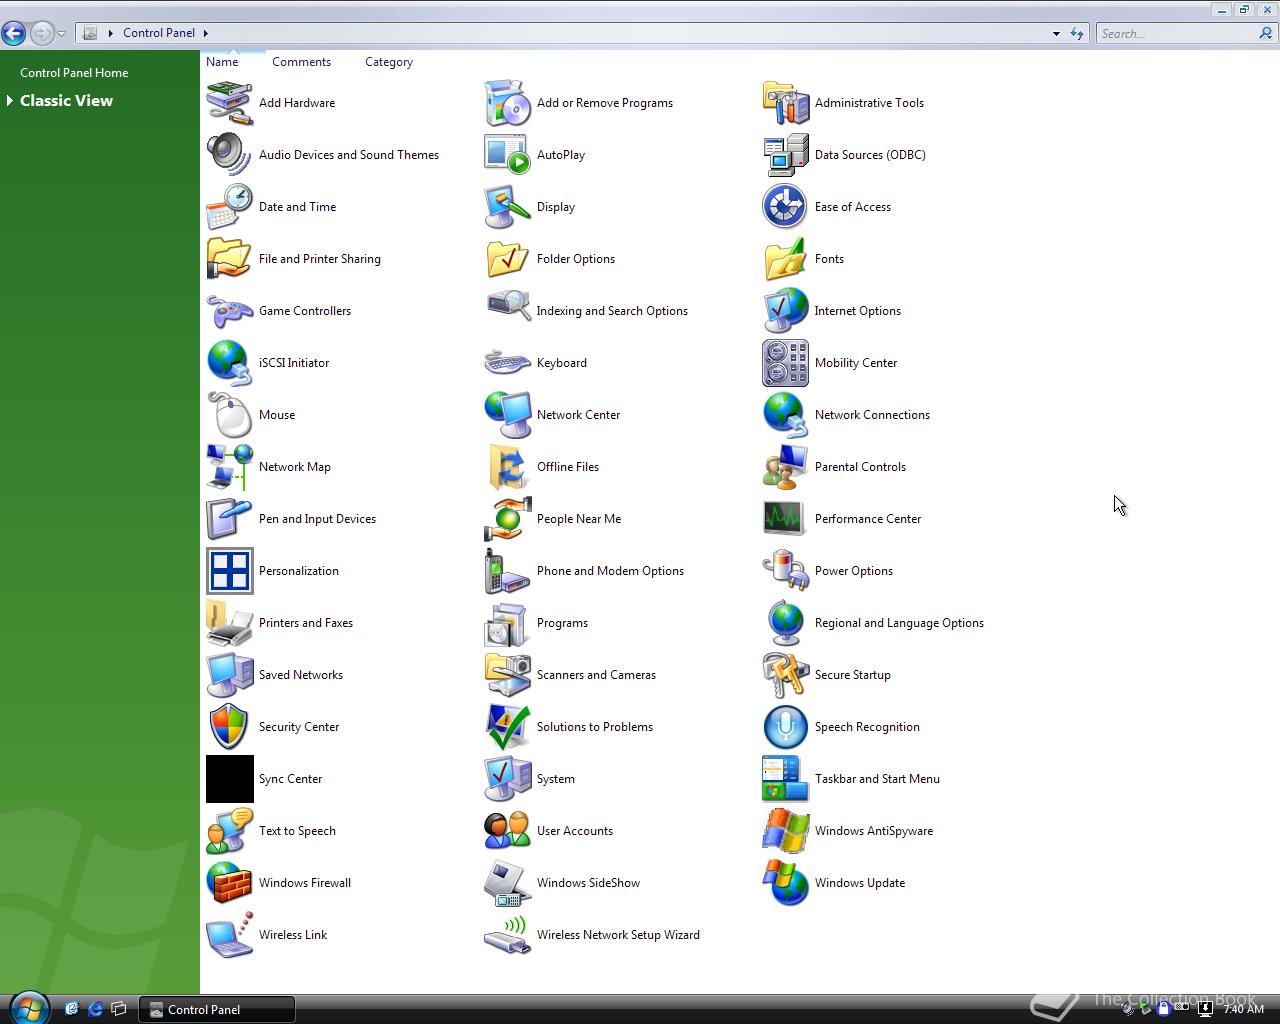Open the Security Center shield icon
The width and height of the screenshot is (1280, 1024).
point(229,727)
